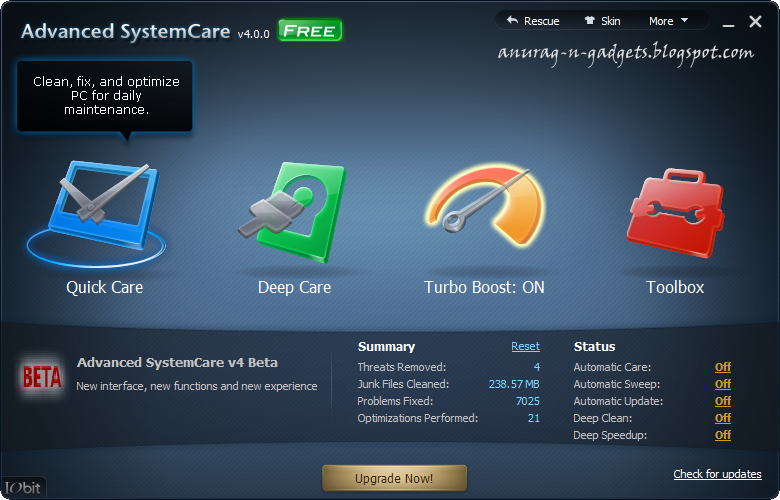Click the Turbo Boost: ON label

pyautogui.click(x=484, y=288)
